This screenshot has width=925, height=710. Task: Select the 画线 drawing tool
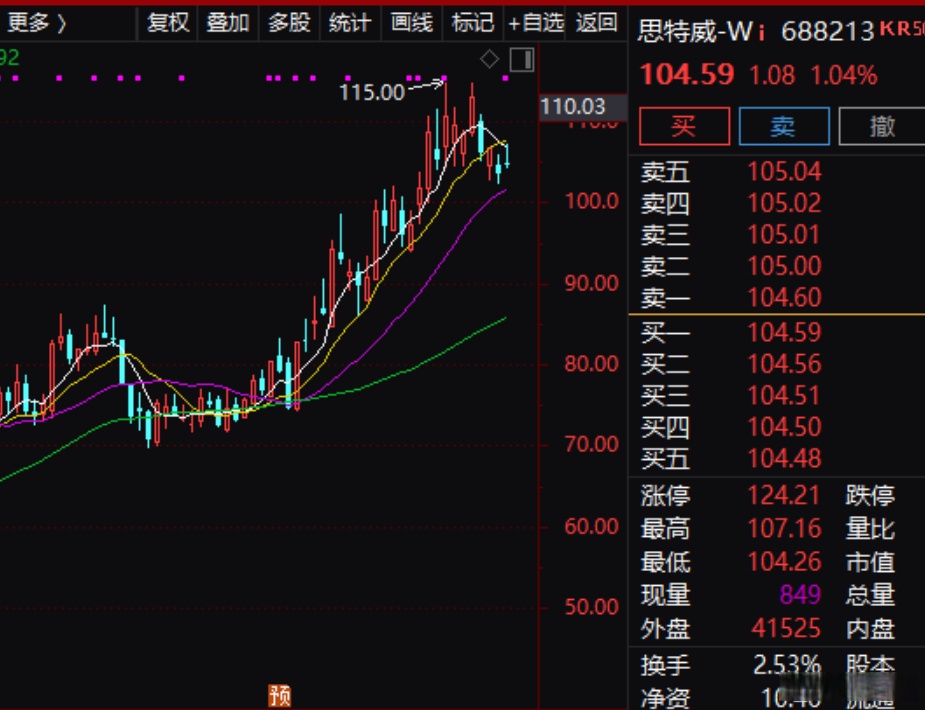click(x=410, y=22)
